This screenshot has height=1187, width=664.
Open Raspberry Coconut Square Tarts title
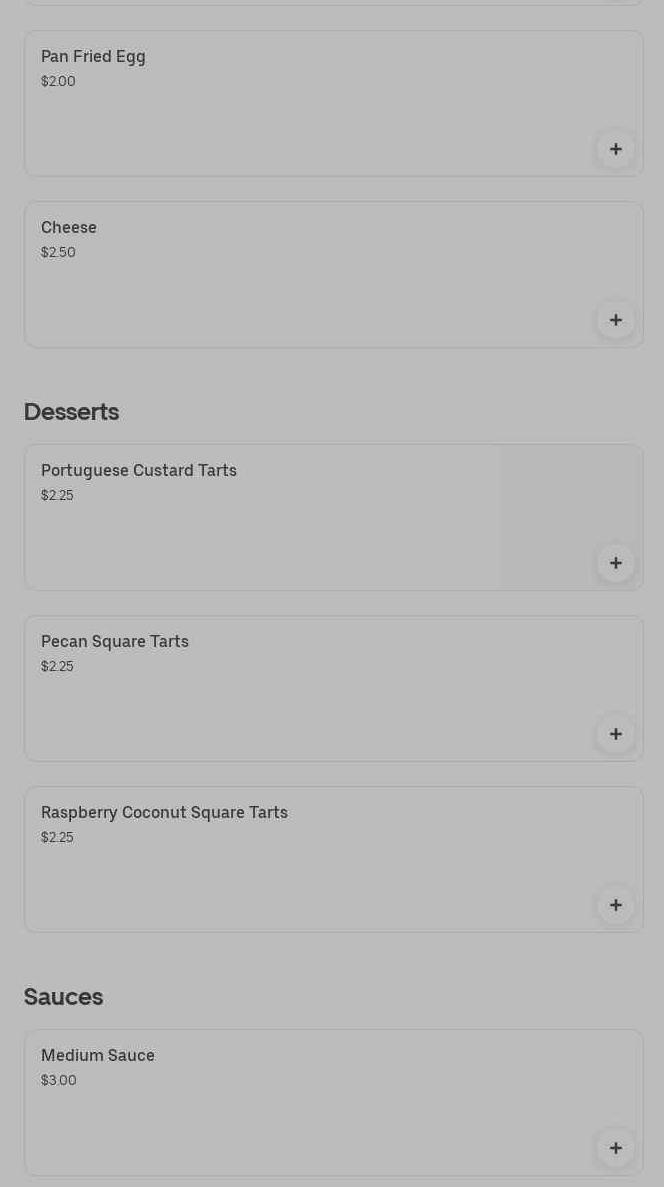(164, 813)
